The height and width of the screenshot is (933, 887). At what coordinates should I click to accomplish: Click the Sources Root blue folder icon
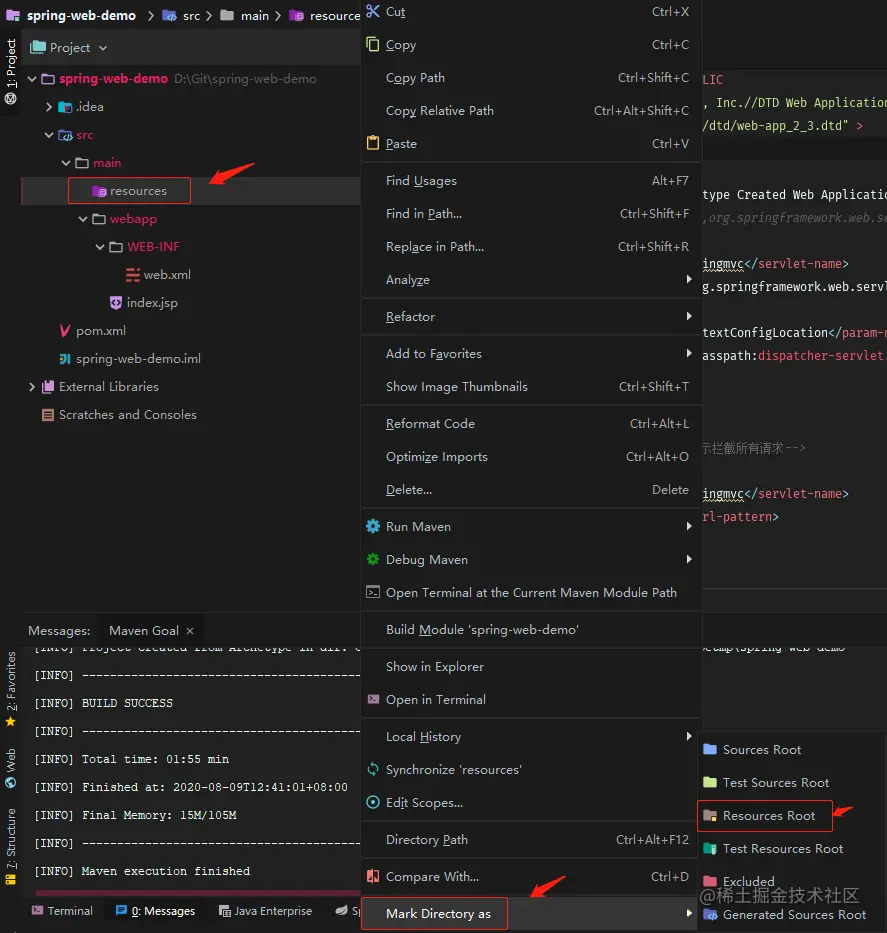coord(710,749)
